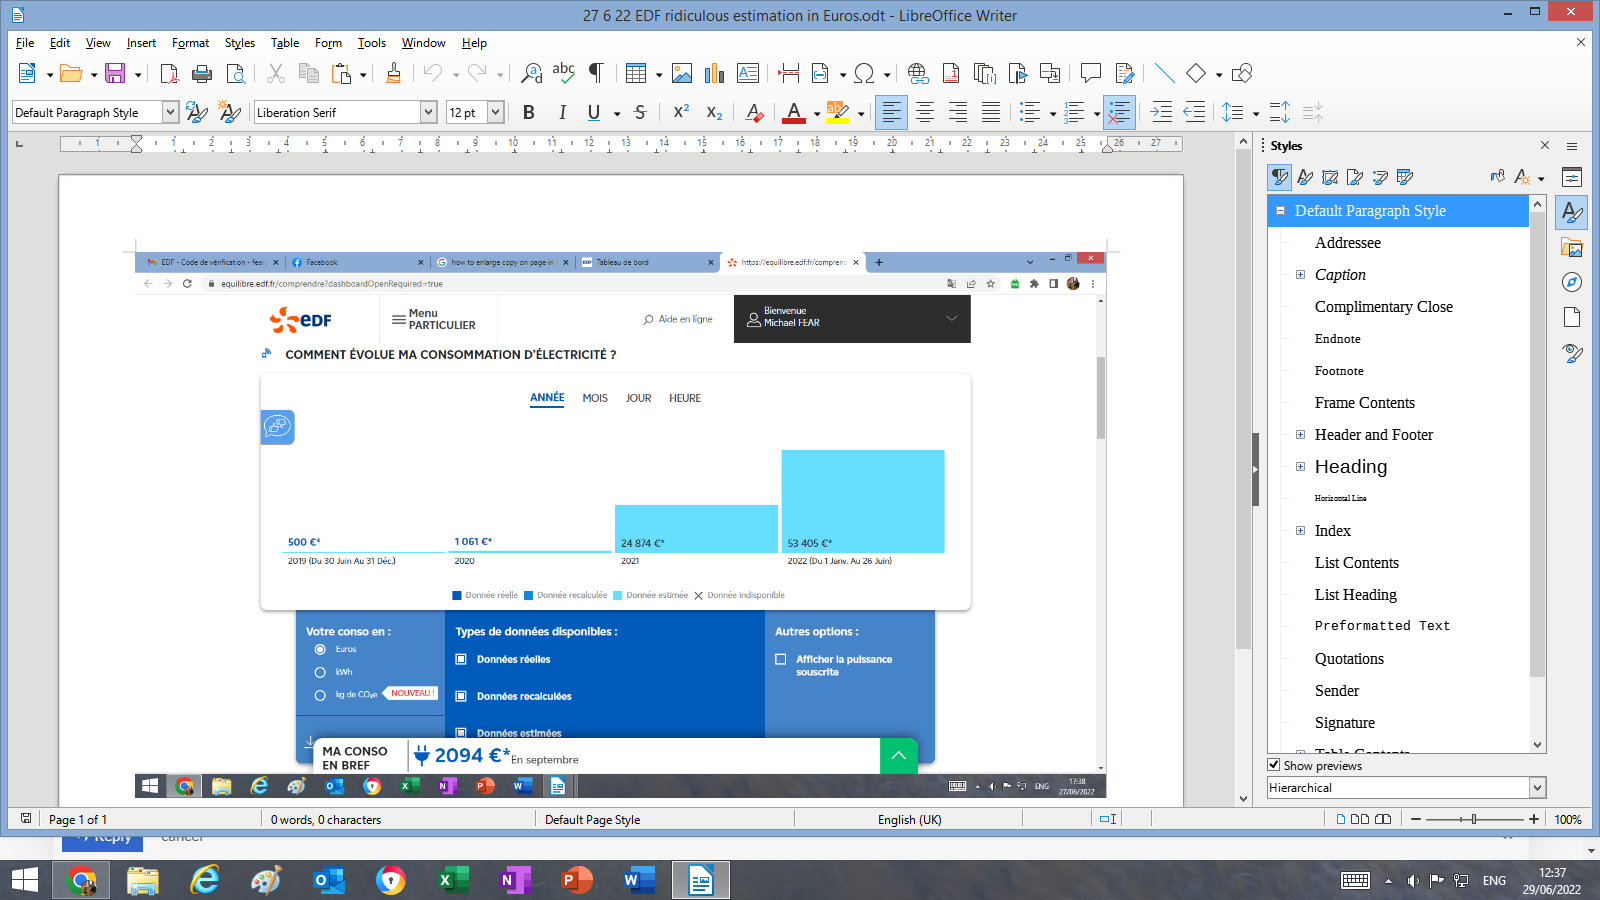Viewport: 1600px width, 900px height.
Task: Click the 100% zoom level
Action: pyautogui.click(x=1568, y=819)
